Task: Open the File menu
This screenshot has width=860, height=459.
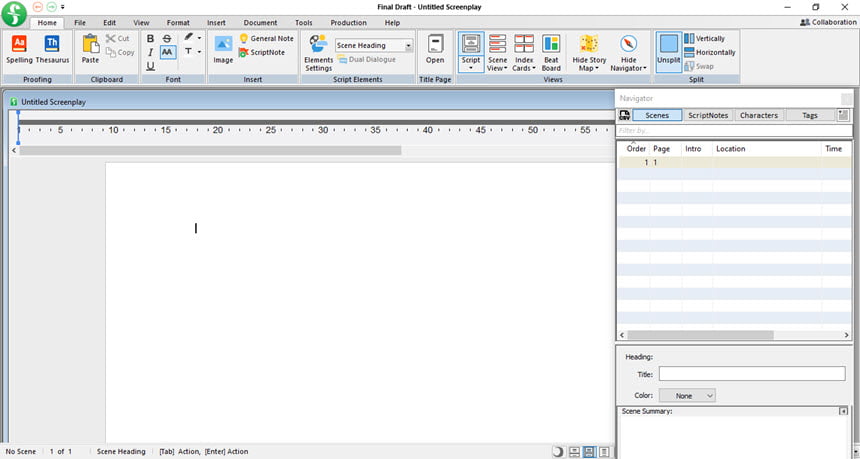Action: [x=80, y=23]
